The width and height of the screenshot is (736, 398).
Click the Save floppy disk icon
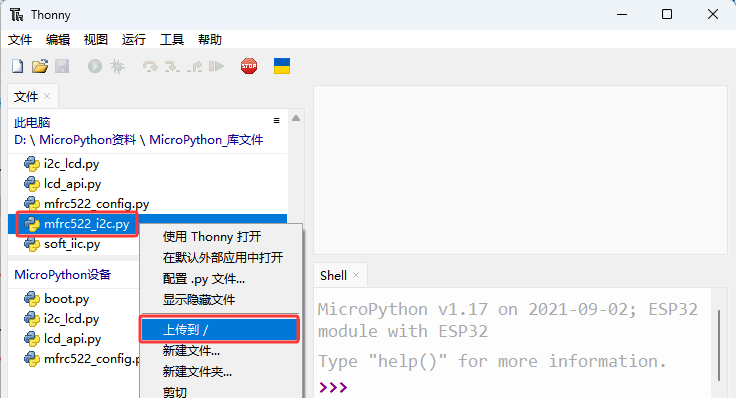(x=62, y=66)
